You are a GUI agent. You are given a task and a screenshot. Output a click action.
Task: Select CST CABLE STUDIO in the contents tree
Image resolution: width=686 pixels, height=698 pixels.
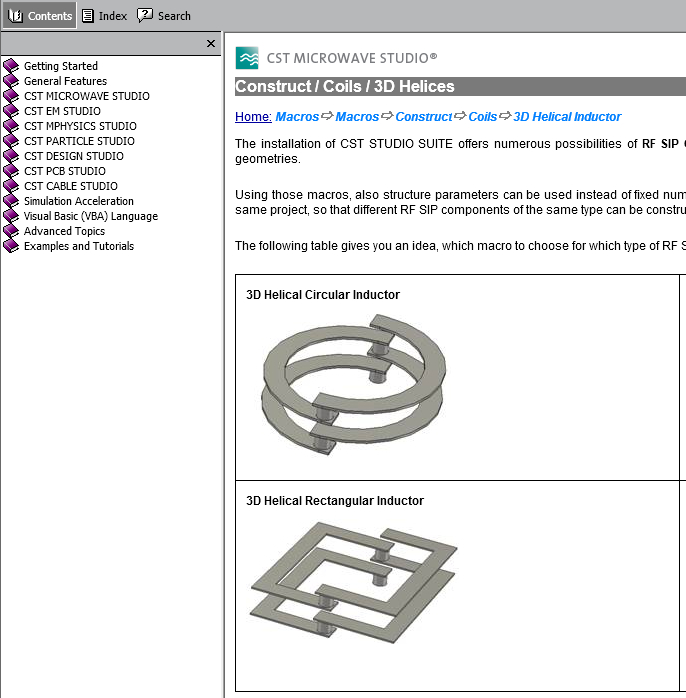[71, 186]
